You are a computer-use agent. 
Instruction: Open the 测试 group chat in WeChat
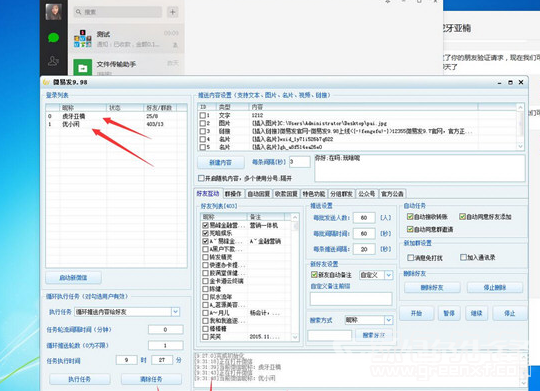point(126,38)
